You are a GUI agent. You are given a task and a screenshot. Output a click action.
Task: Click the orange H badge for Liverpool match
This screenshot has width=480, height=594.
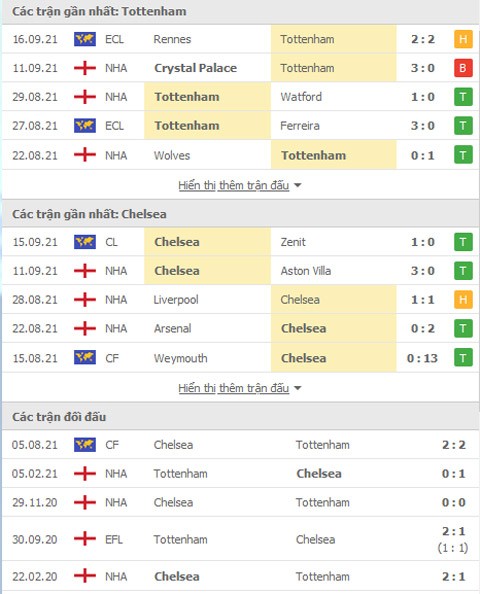point(463,300)
